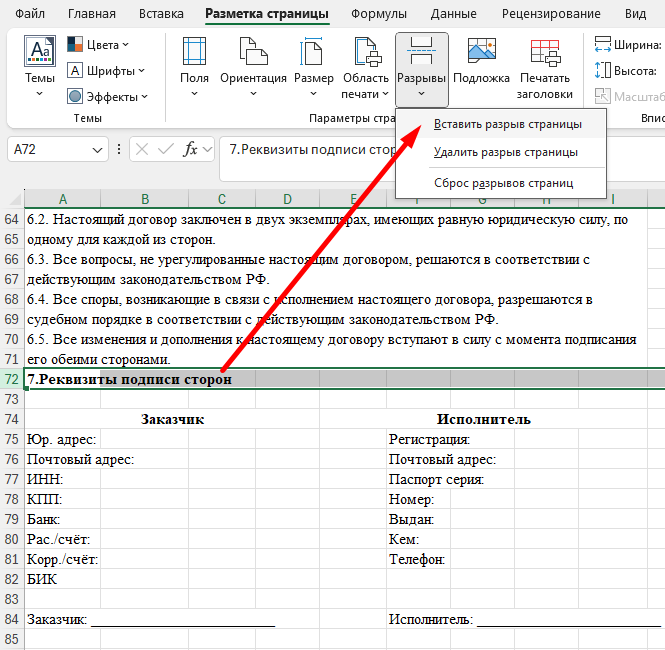The height and width of the screenshot is (650, 665).
Task: Click the formula bar options dots icon
Action: point(119,149)
